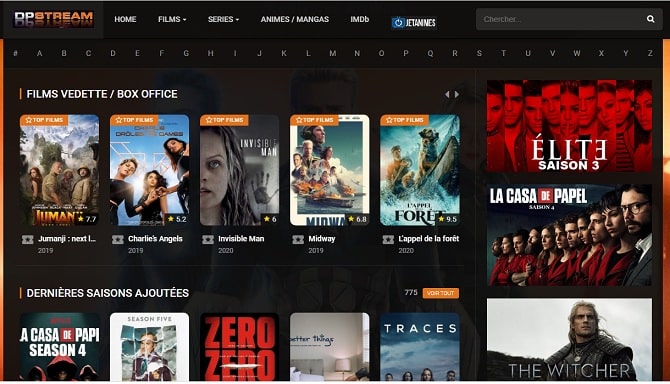The image size is (670, 384).
Task: Filter titles by letter Z
Action: click(650, 53)
